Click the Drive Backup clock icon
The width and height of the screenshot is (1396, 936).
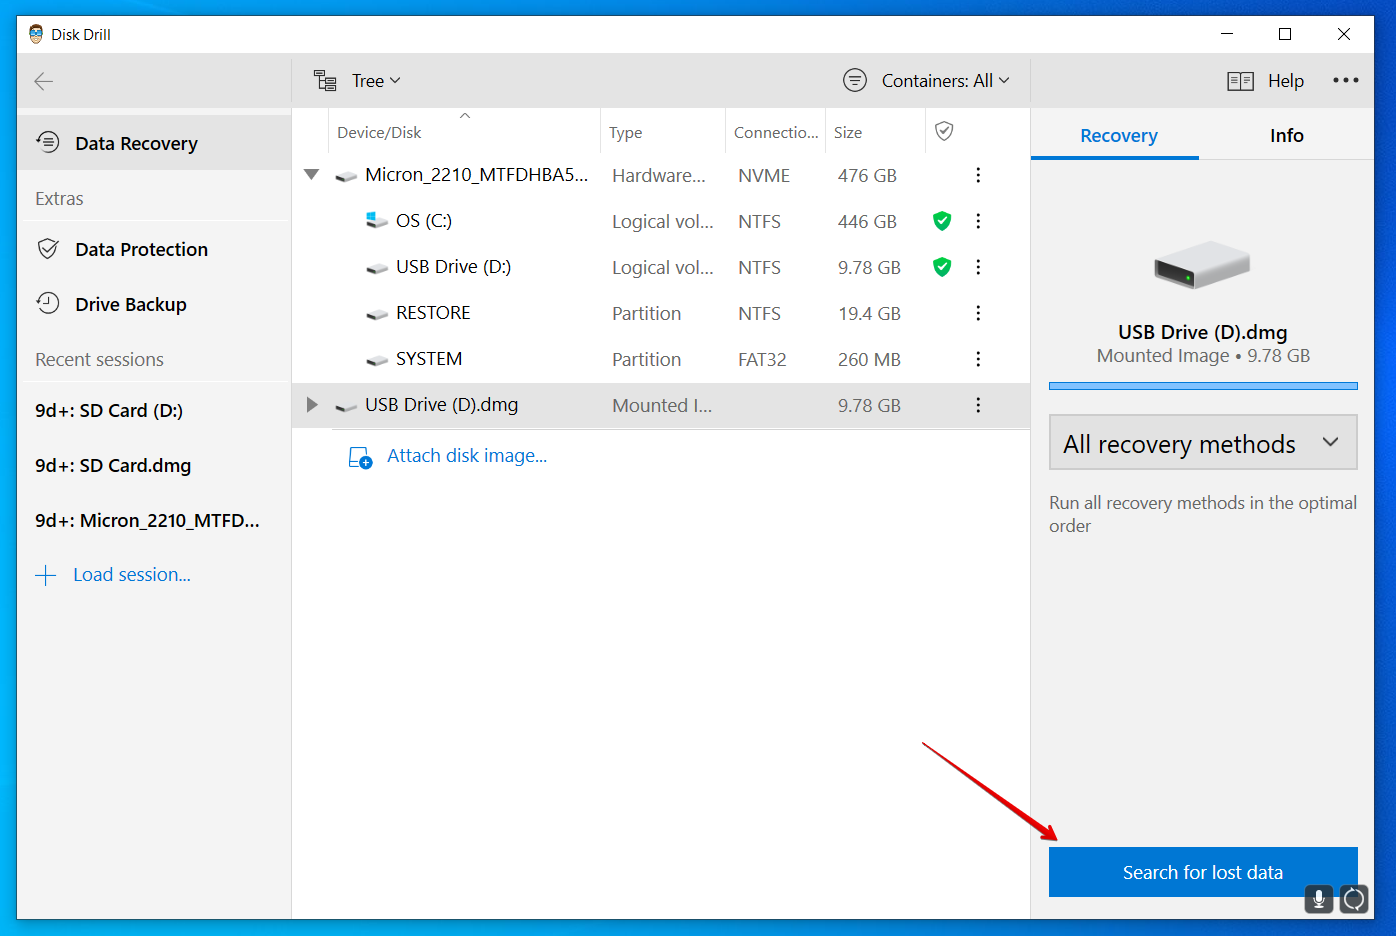48,302
